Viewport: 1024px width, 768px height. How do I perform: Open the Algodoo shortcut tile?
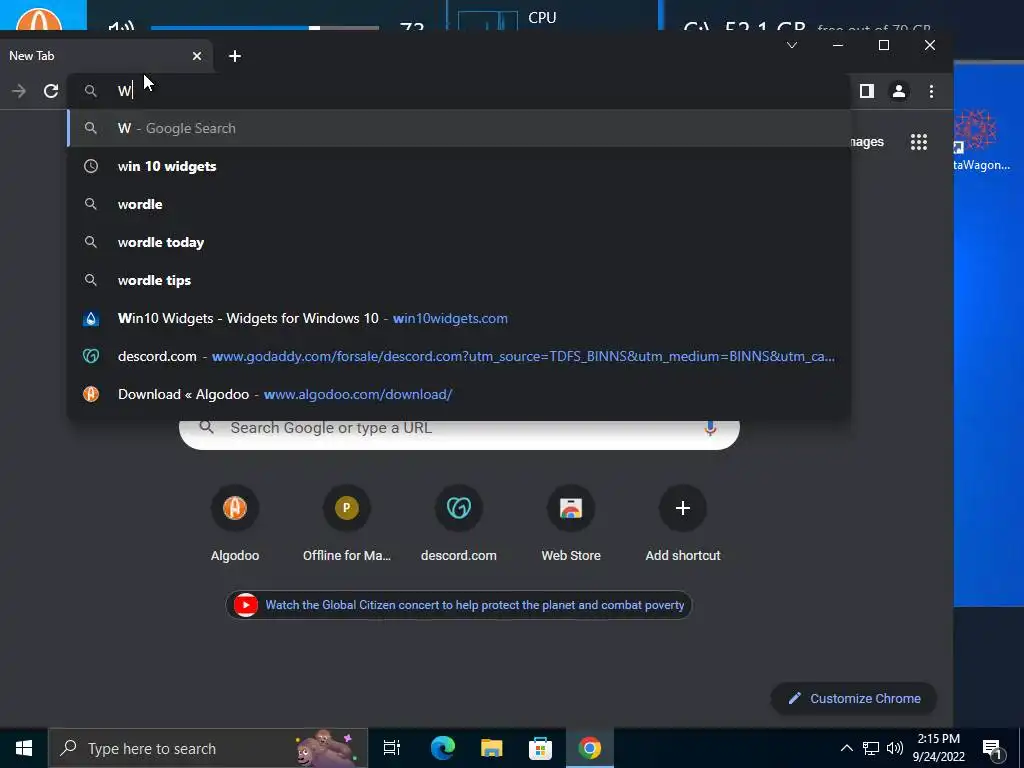pos(235,524)
